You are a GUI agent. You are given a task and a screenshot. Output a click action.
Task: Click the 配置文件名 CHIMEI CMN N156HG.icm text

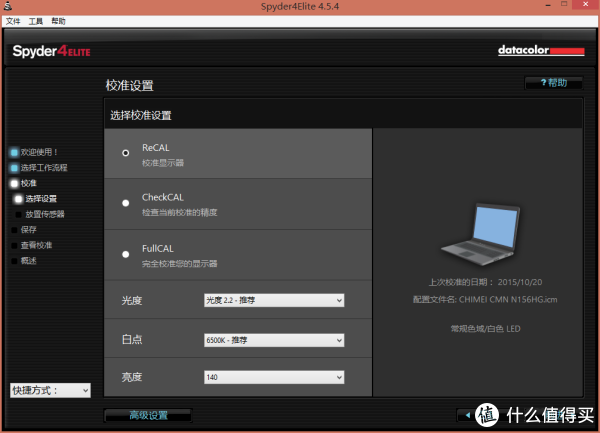pyautogui.click(x=485, y=300)
